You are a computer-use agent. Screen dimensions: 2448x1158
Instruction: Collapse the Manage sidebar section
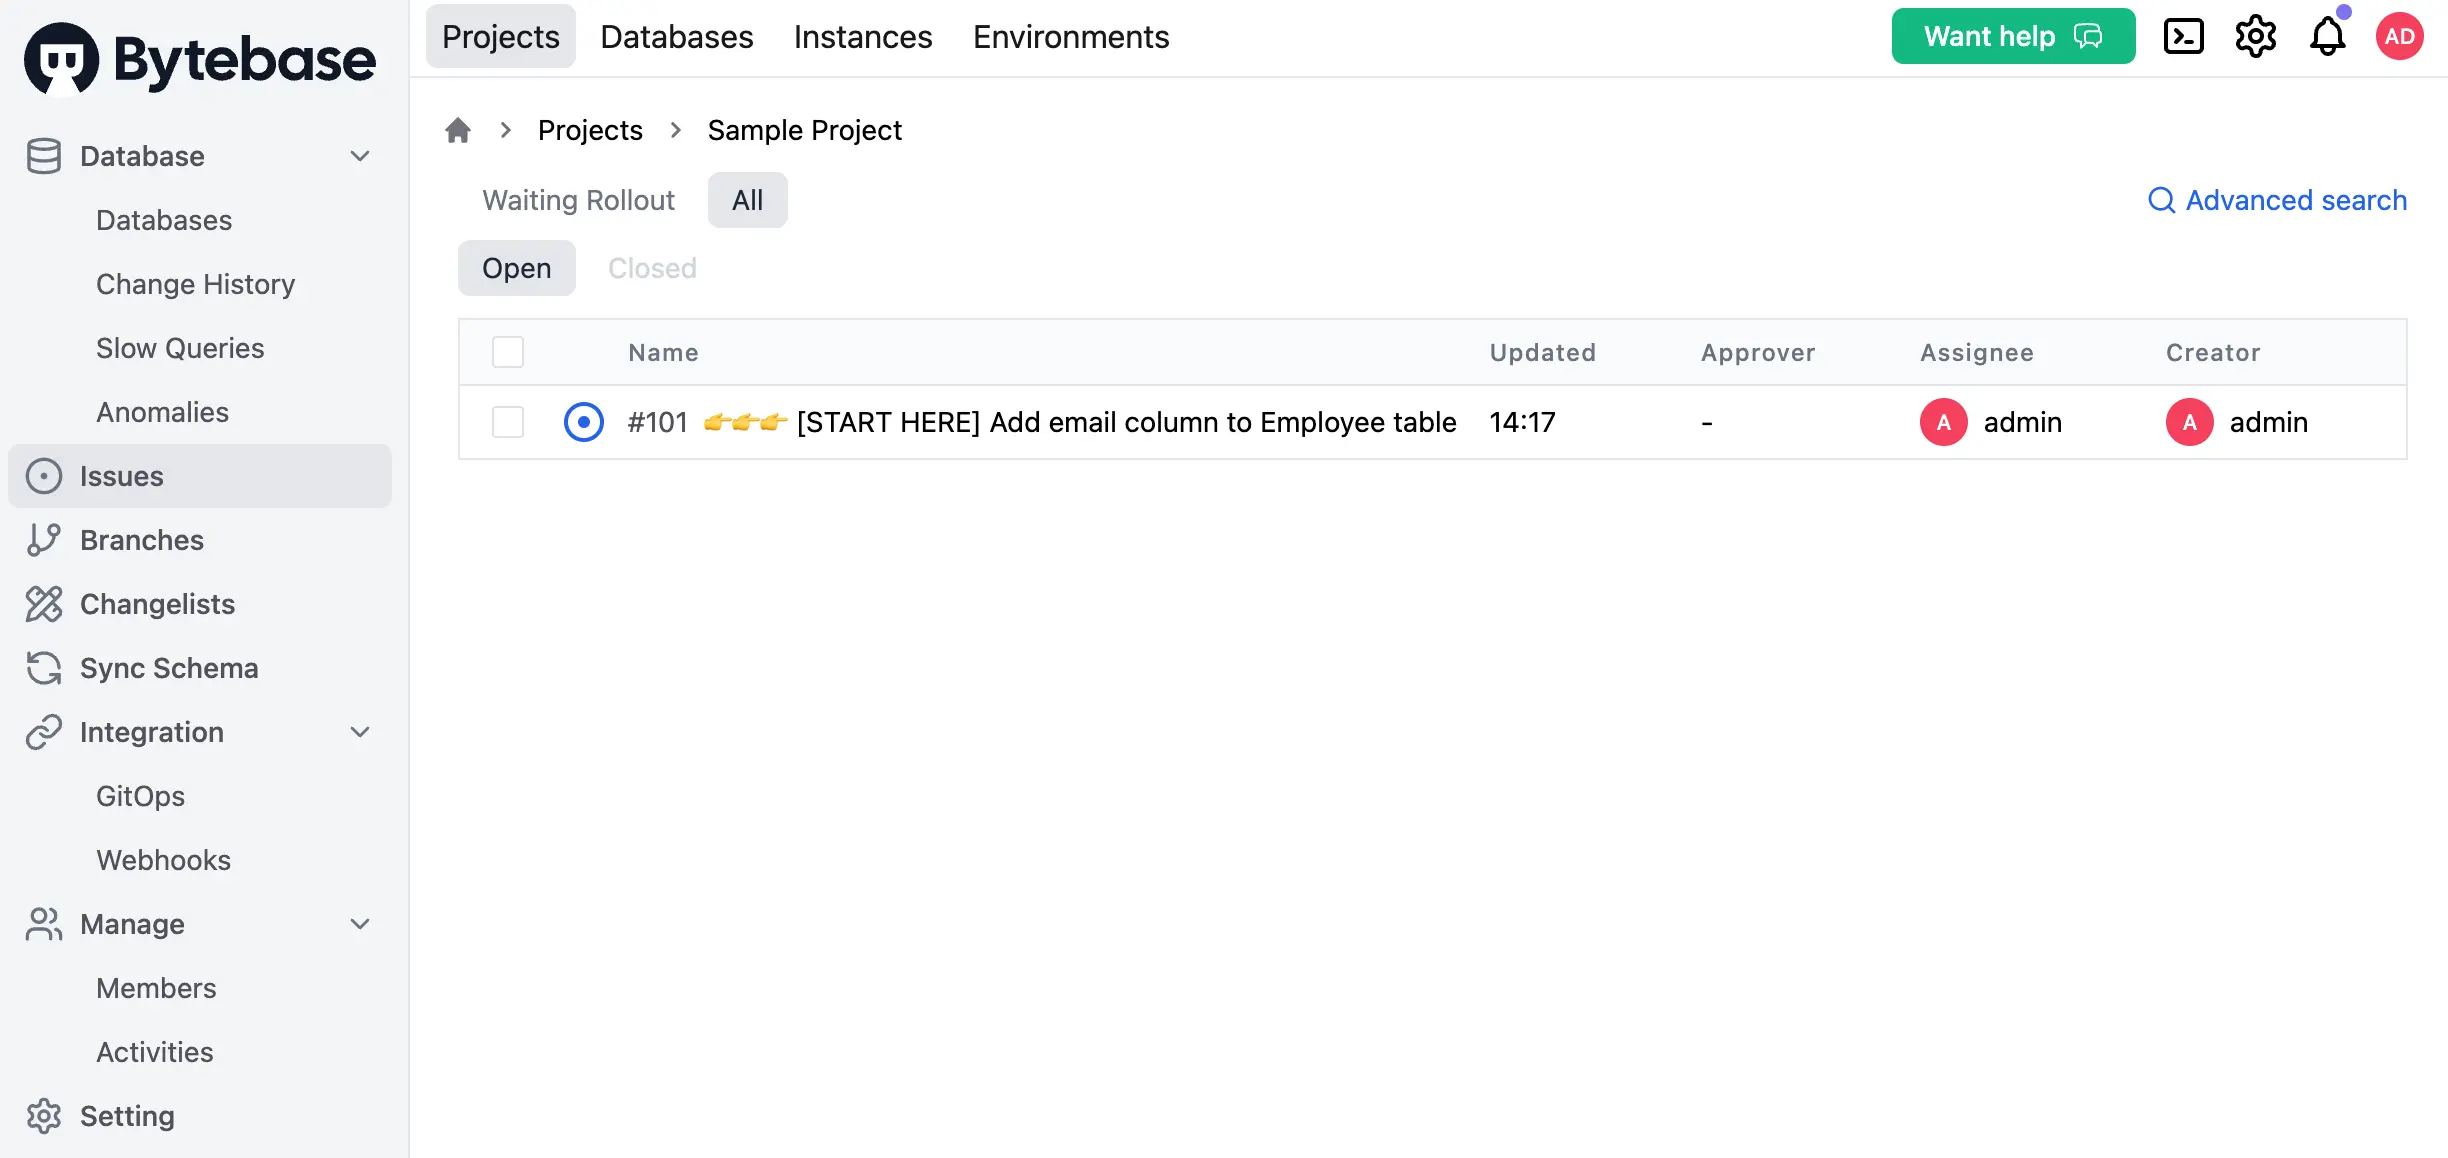pos(360,924)
